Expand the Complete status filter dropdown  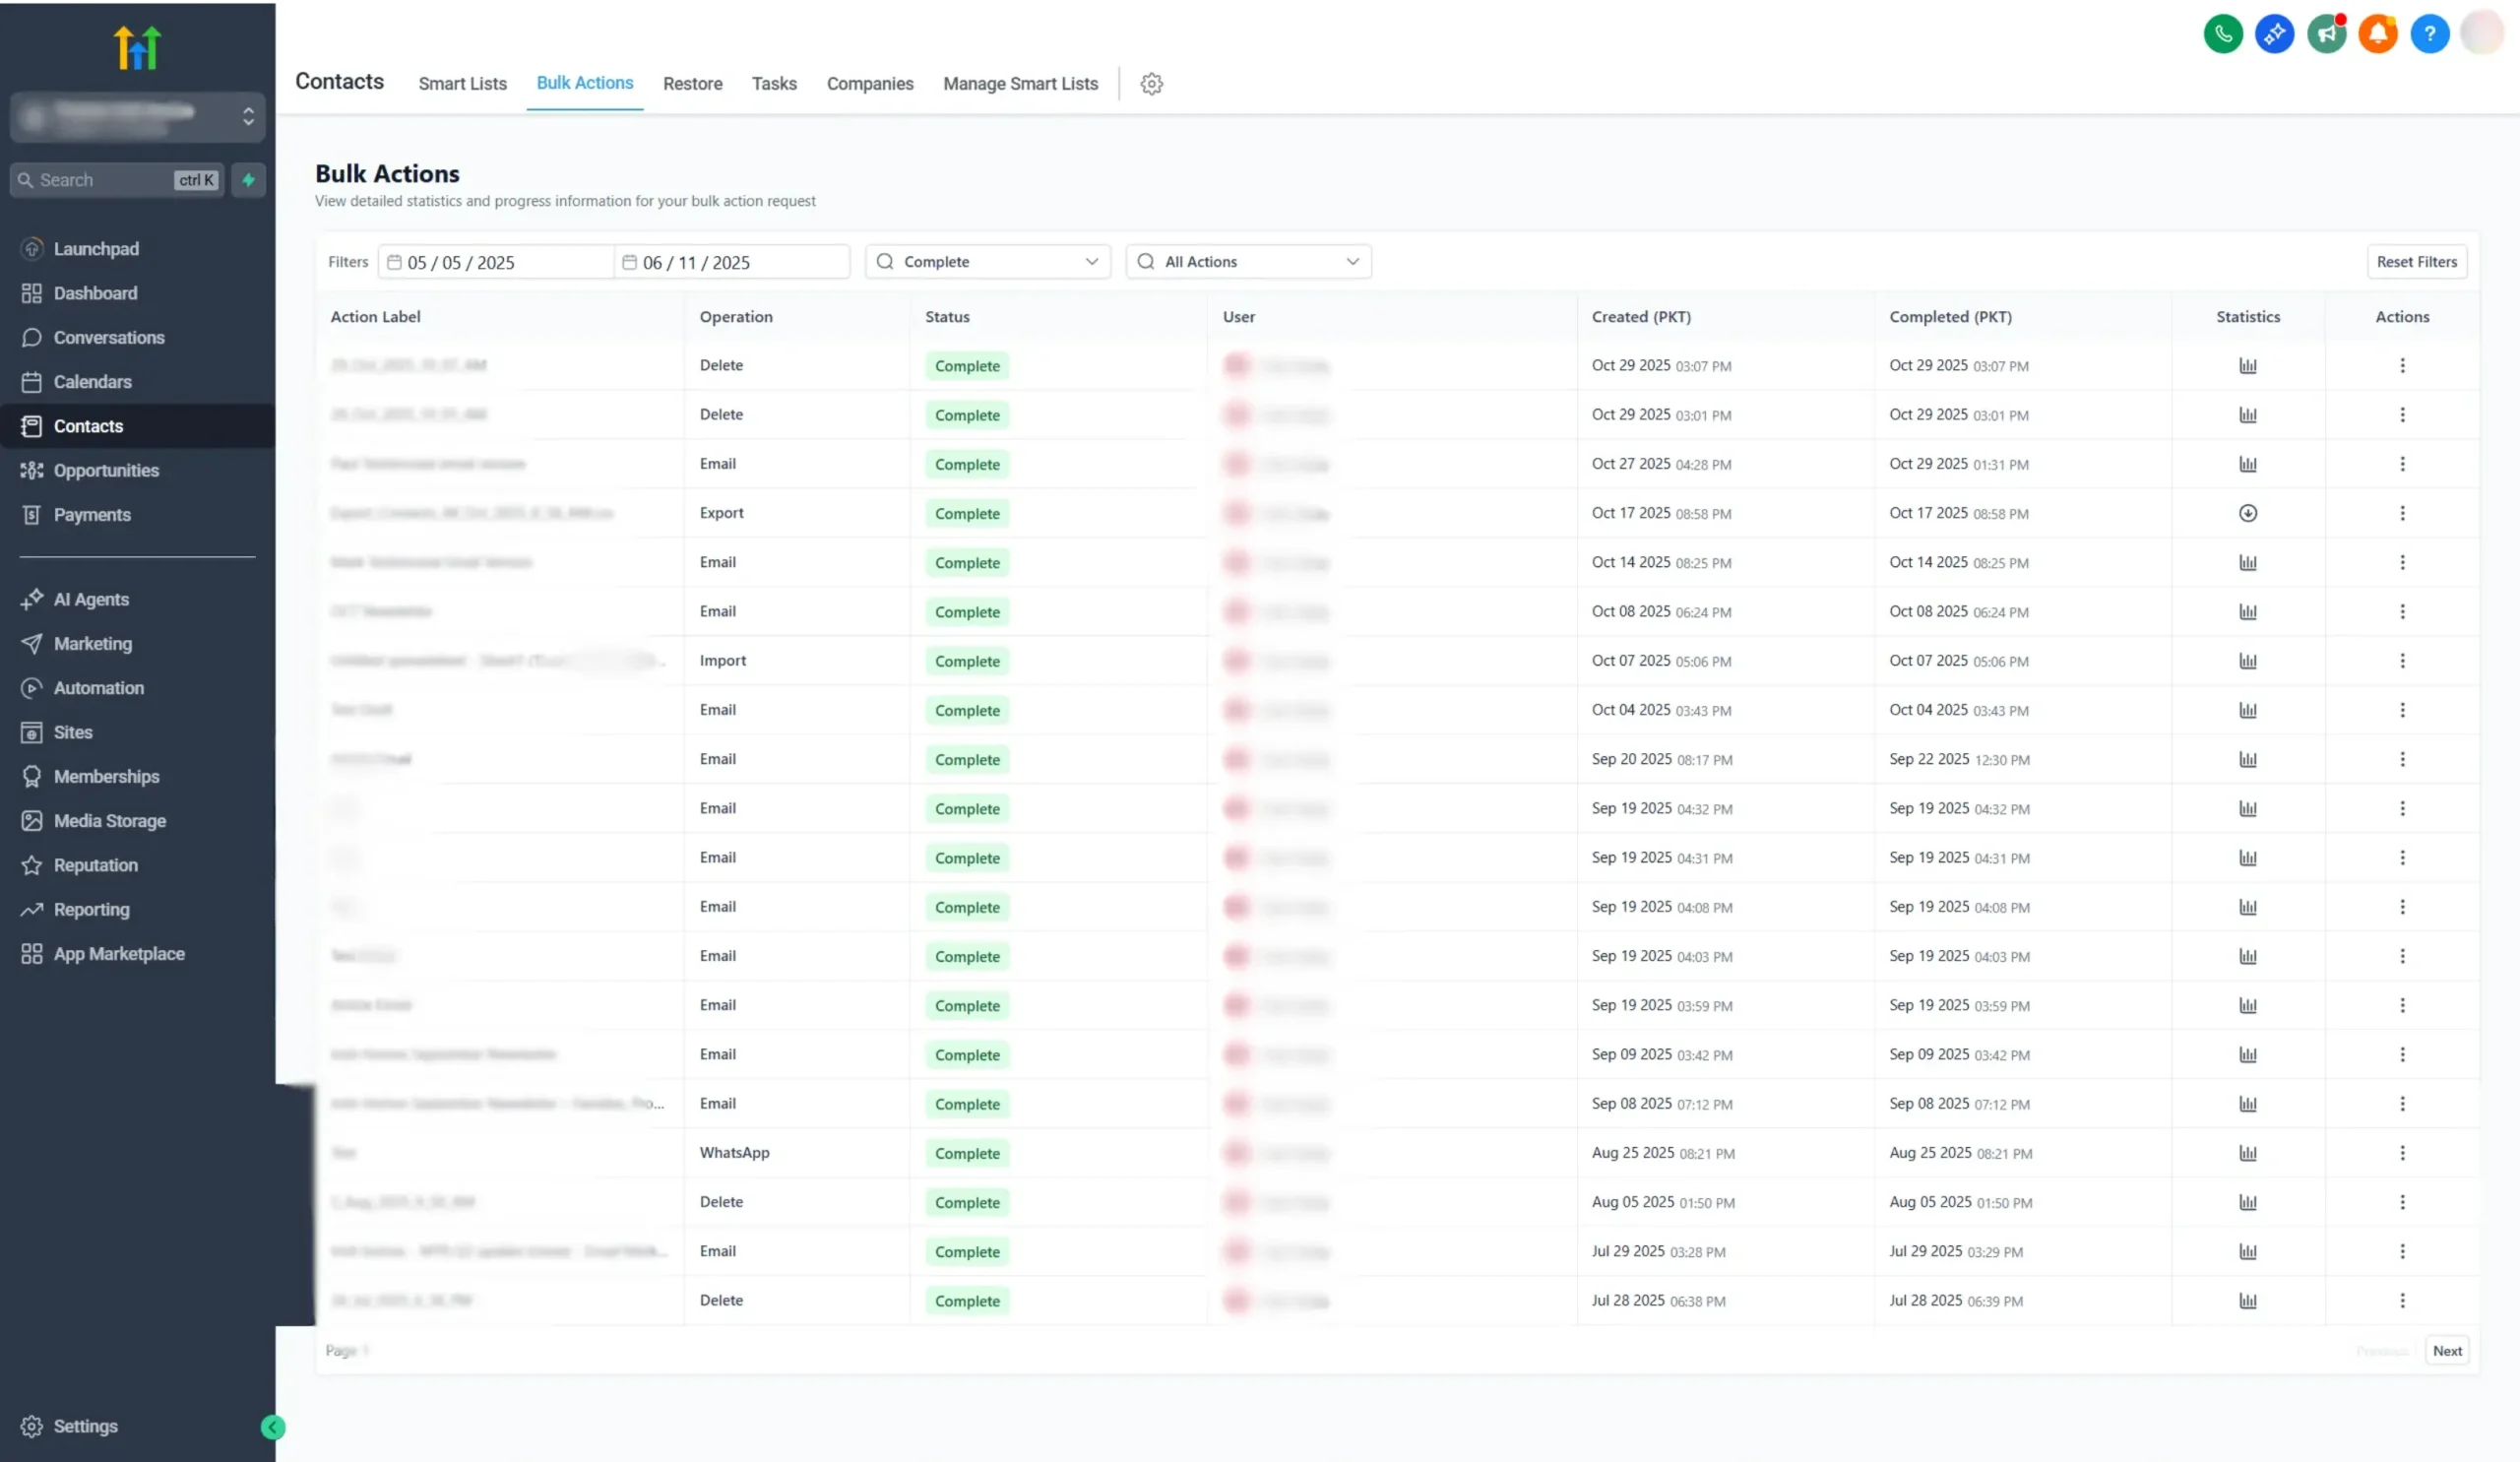pyautogui.click(x=987, y=262)
